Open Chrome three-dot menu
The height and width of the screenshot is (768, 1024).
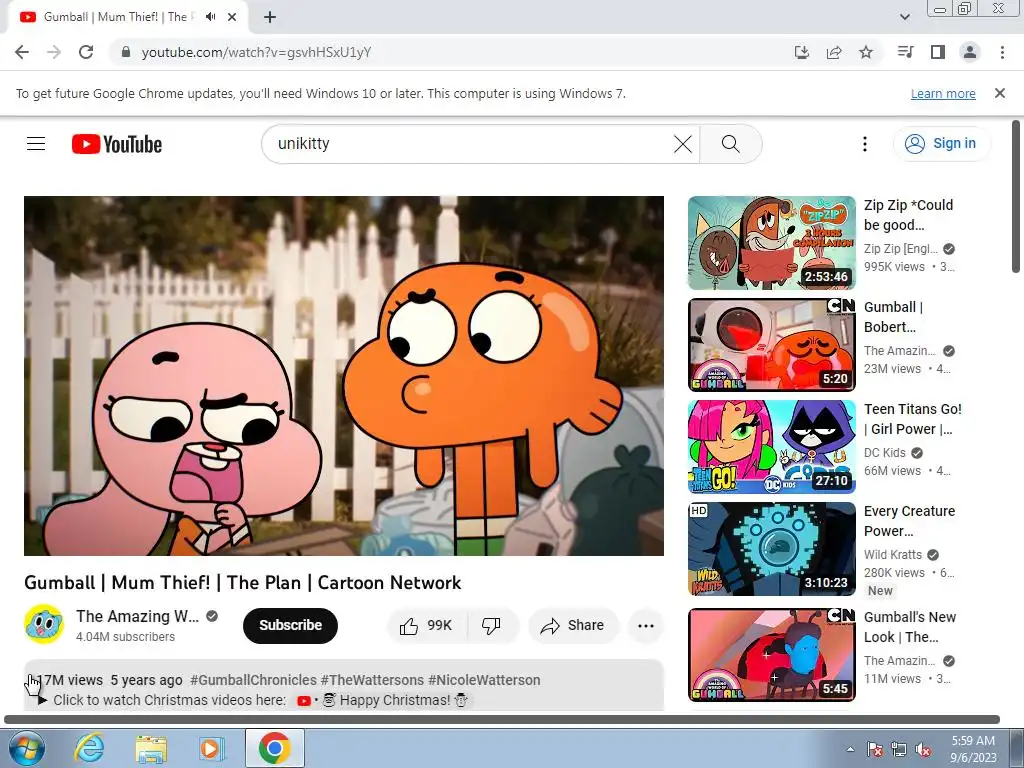point(1002,52)
